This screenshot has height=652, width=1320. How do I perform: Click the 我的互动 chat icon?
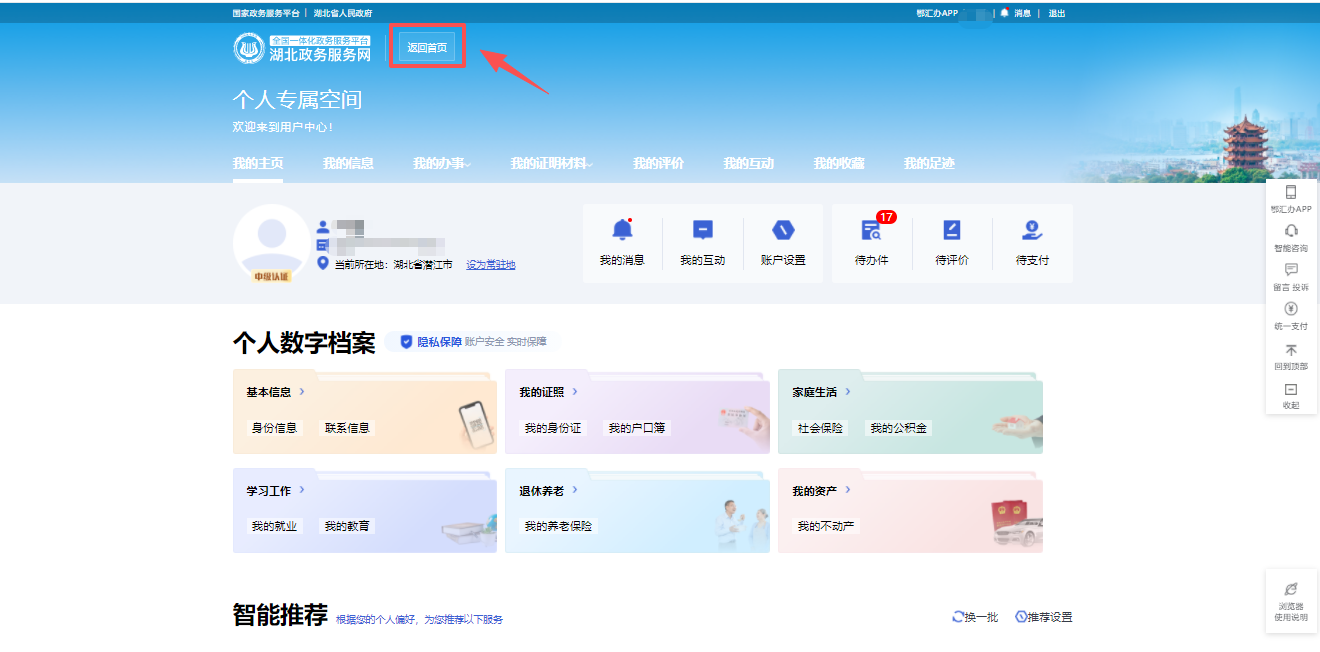(x=702, y=231)
